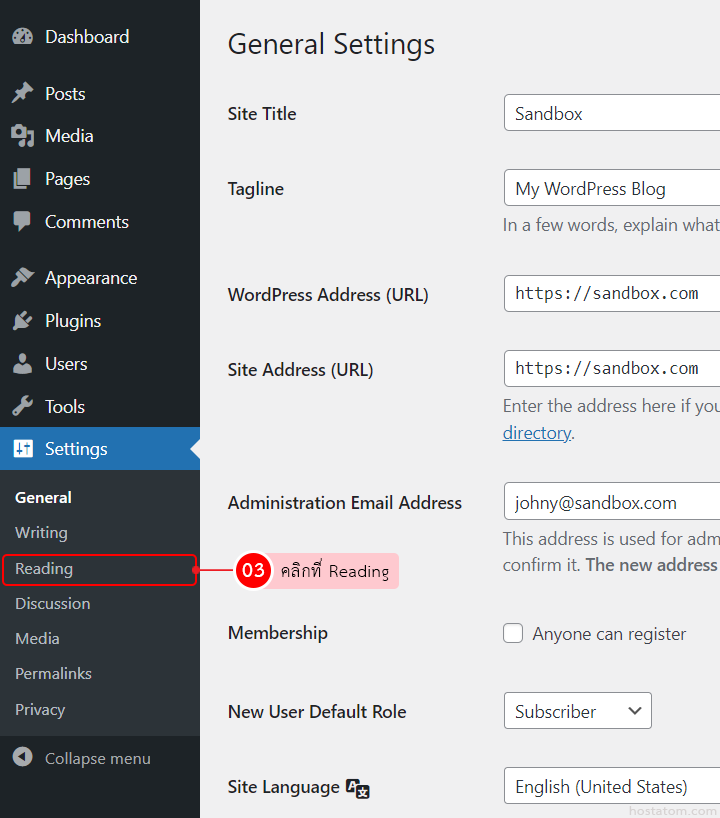Click the Users person icon
Viewport: 720px width, 818px height.
[23, 364]
